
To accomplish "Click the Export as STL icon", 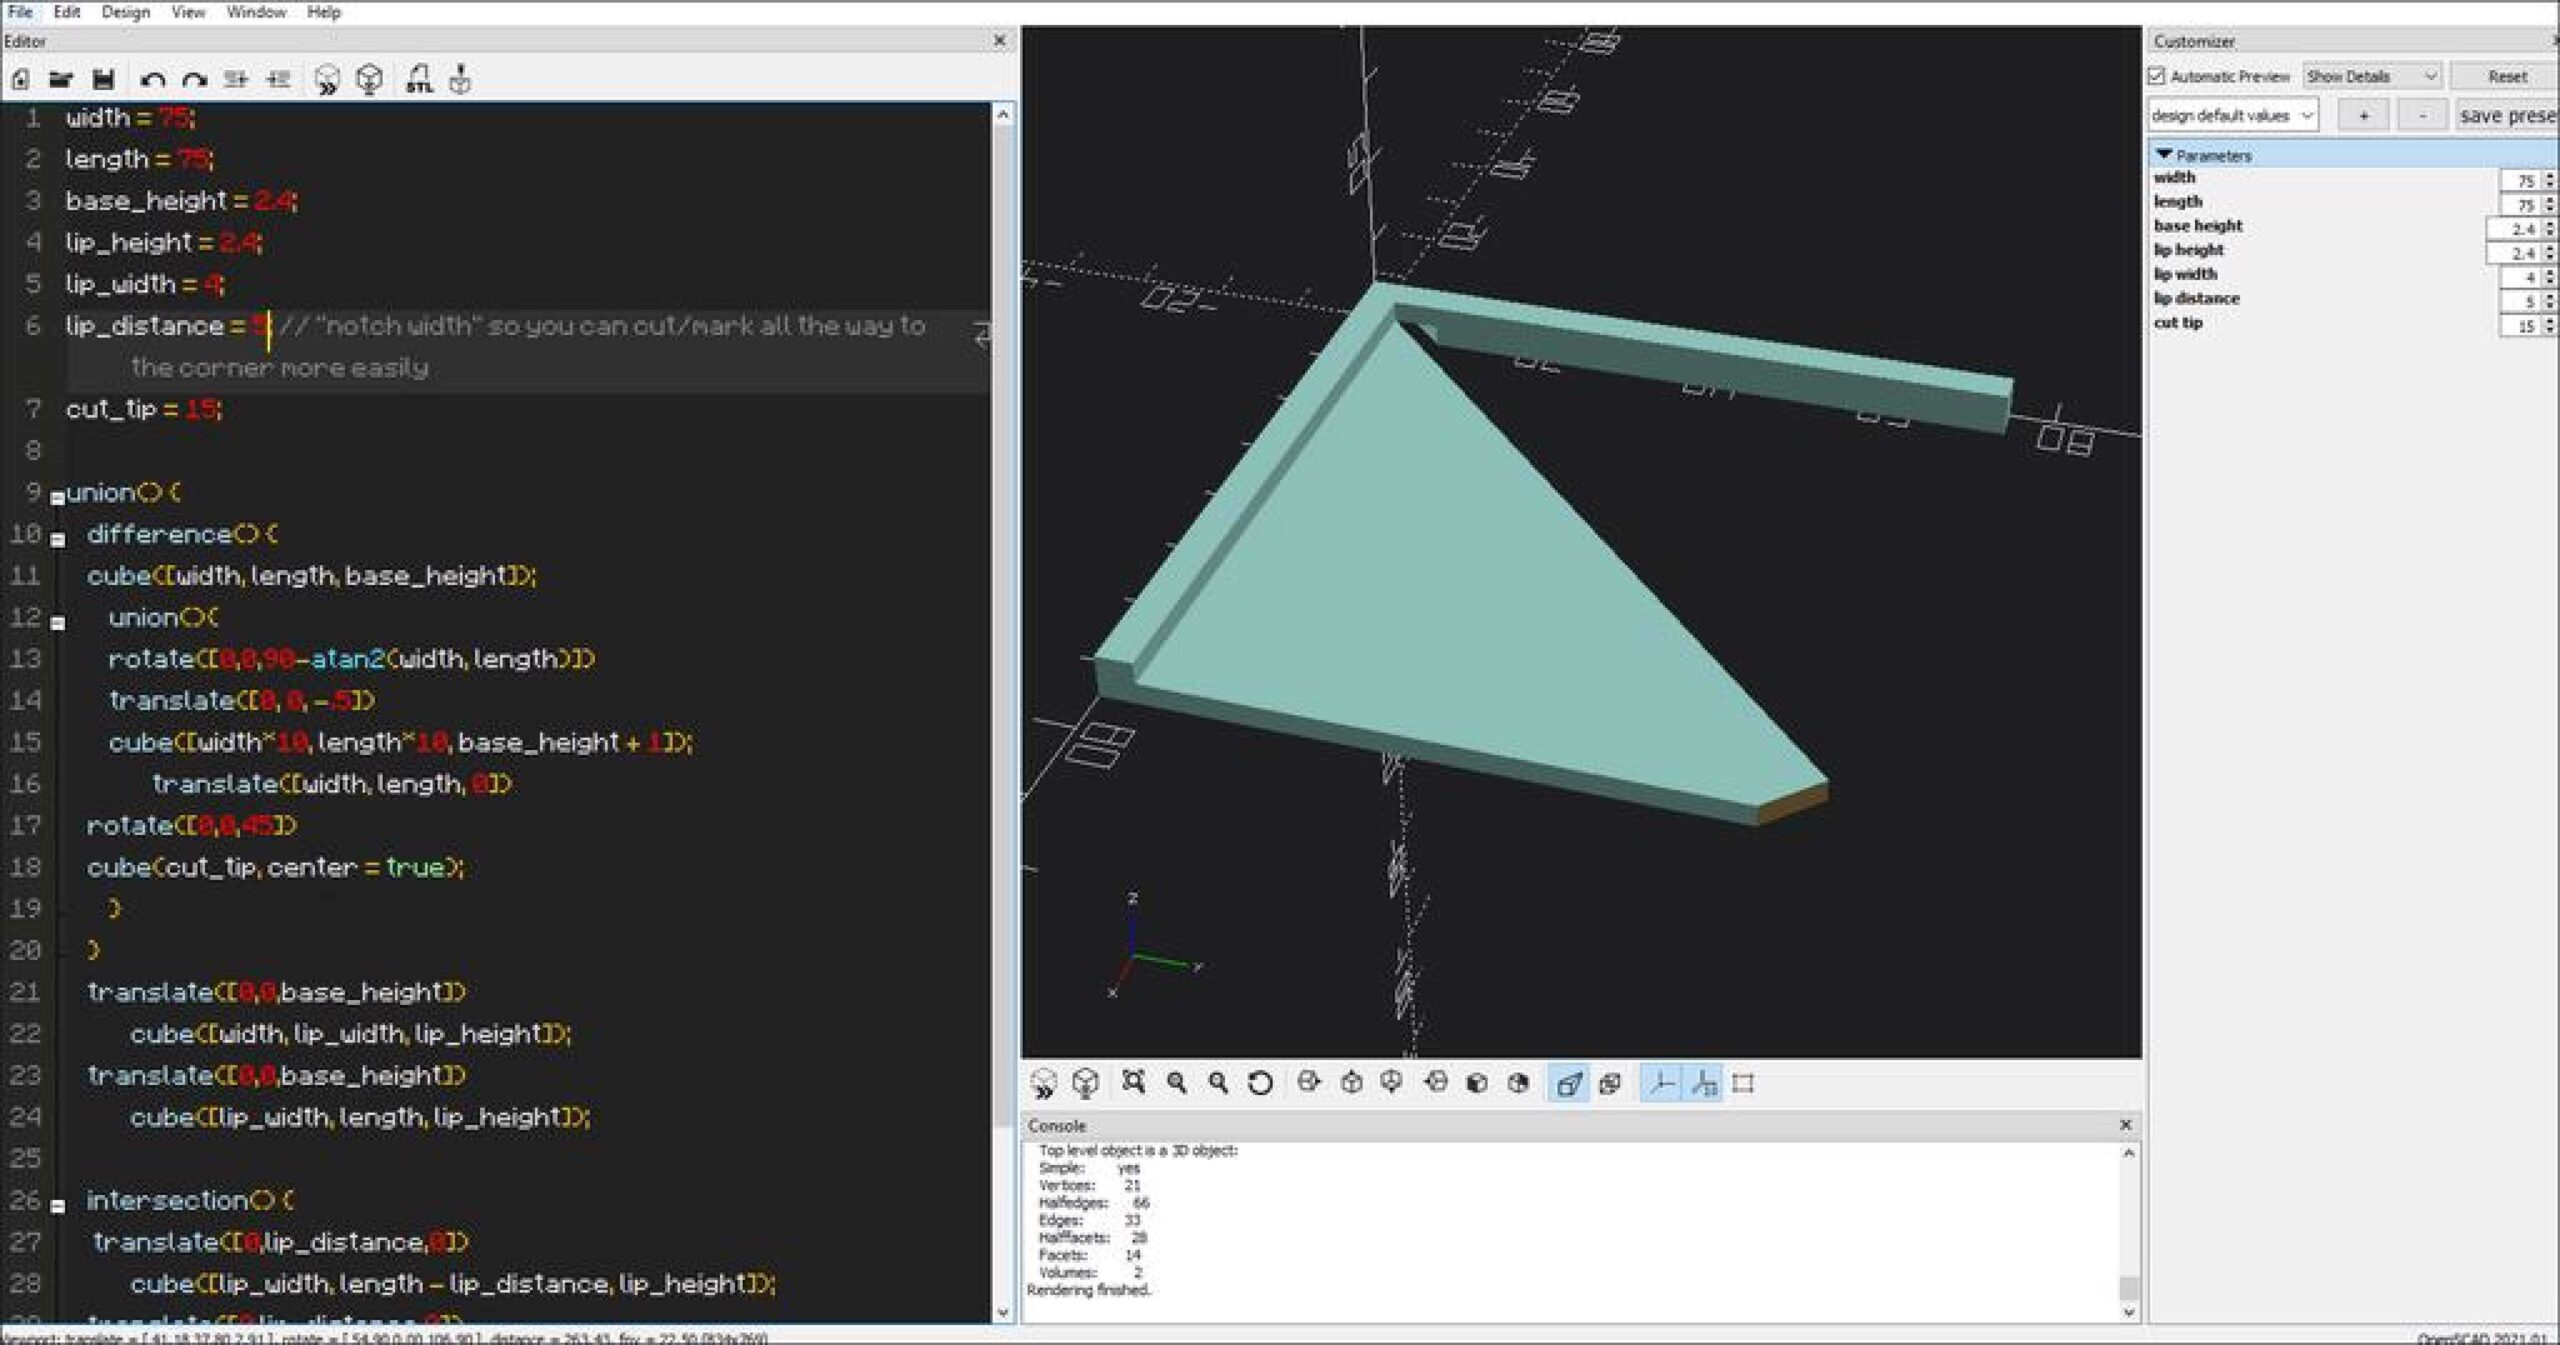I will [x=419, y=79].
